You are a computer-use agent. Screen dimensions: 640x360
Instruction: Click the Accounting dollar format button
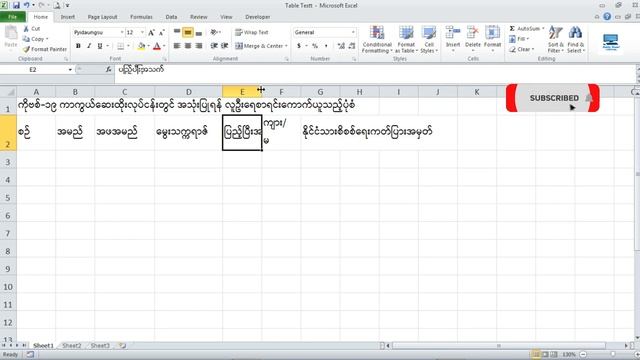(299, 46)
